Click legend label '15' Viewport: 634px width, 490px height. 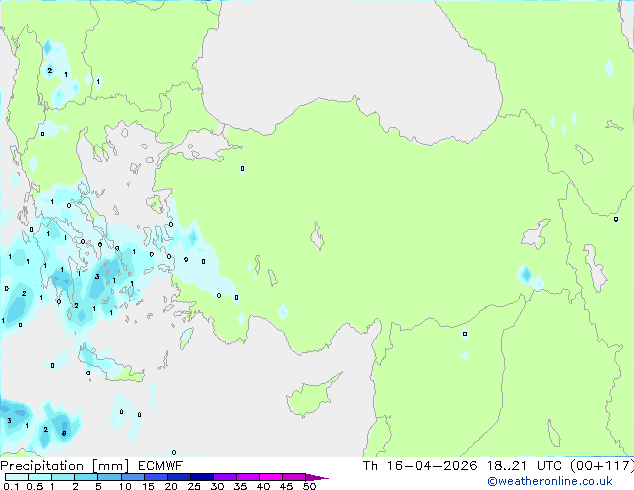[148, 486]
